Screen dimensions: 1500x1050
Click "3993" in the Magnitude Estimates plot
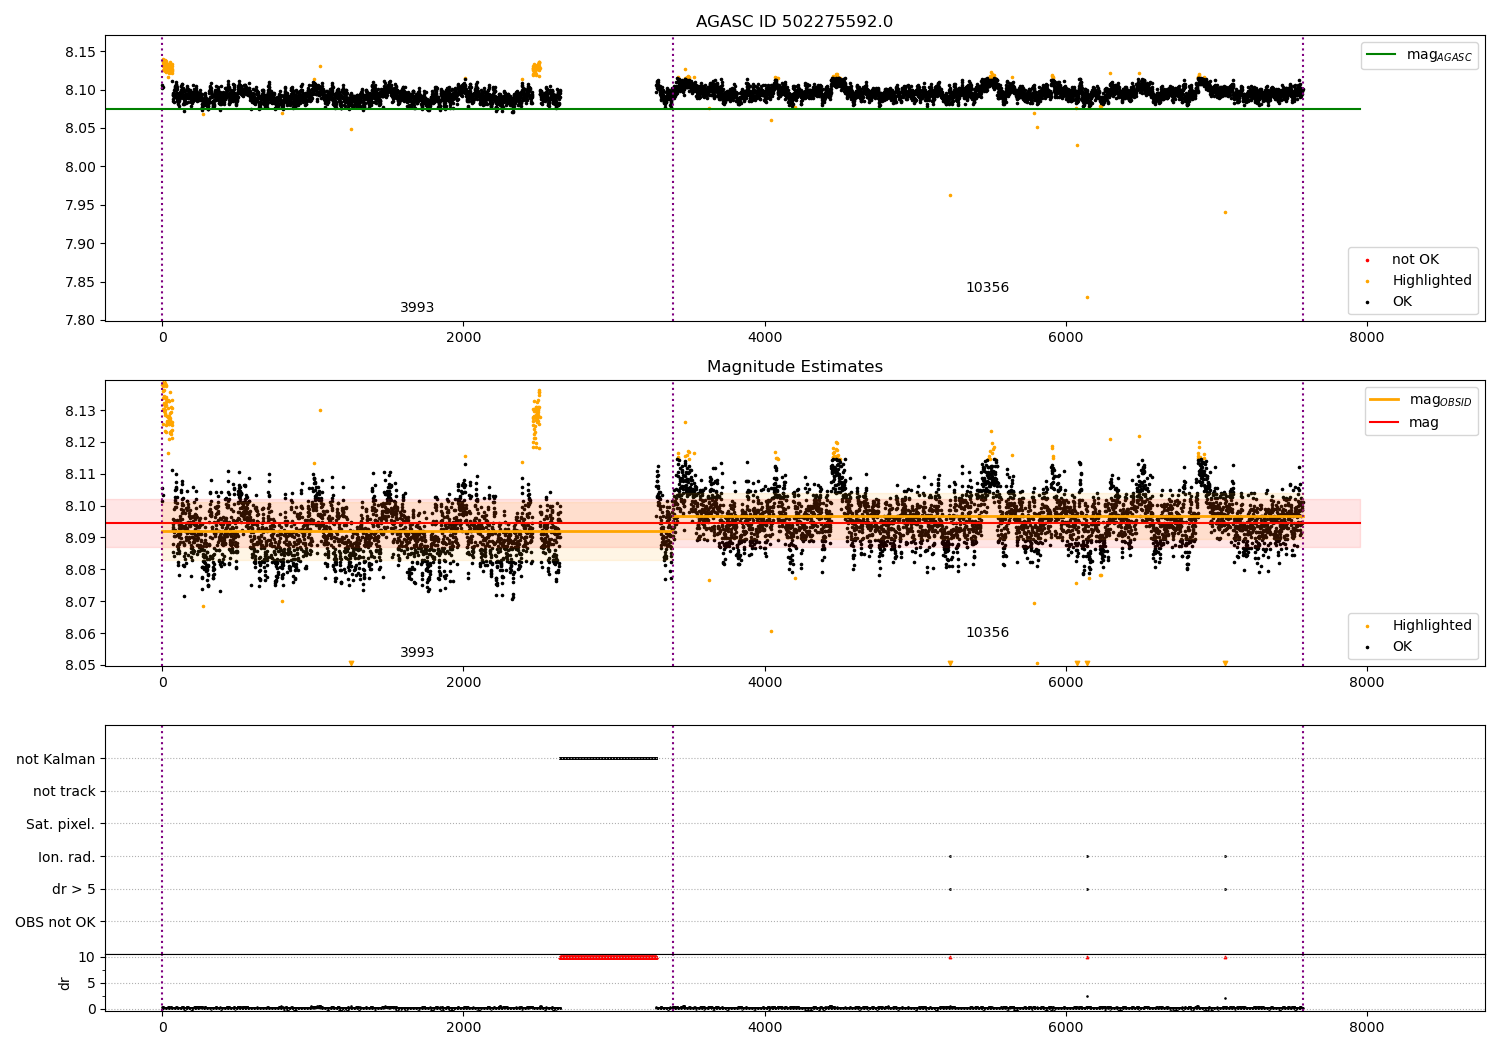click(417, 653)
